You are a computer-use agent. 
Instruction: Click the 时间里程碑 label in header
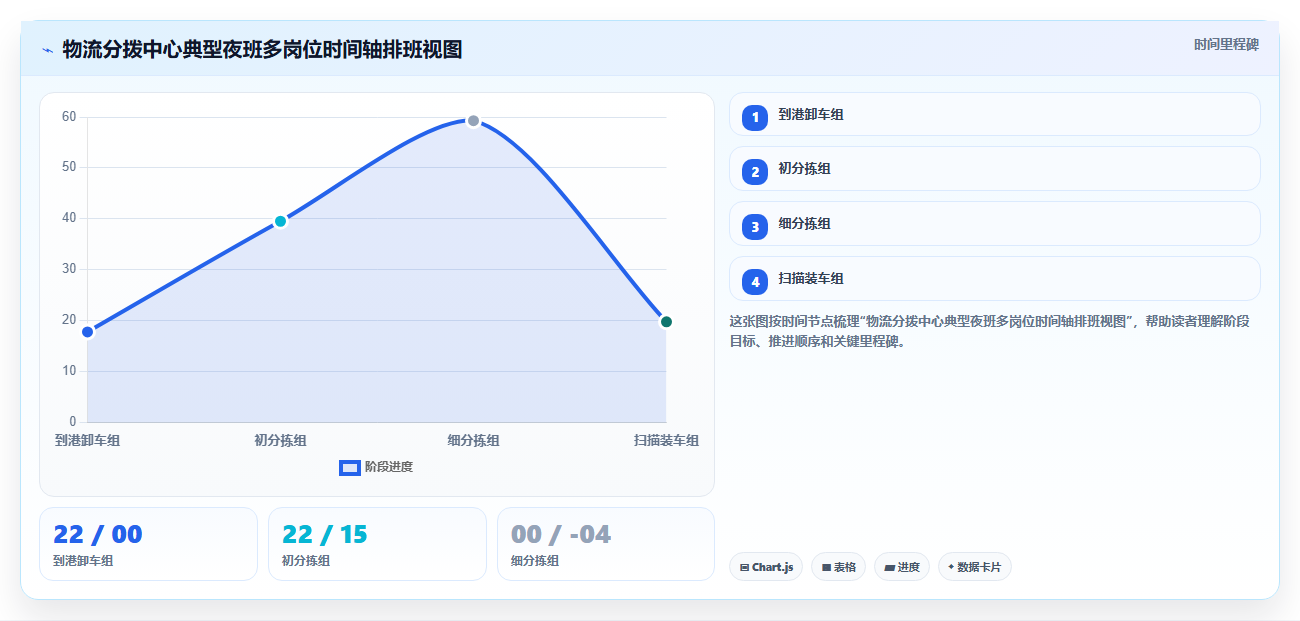tap(1226, 45)
